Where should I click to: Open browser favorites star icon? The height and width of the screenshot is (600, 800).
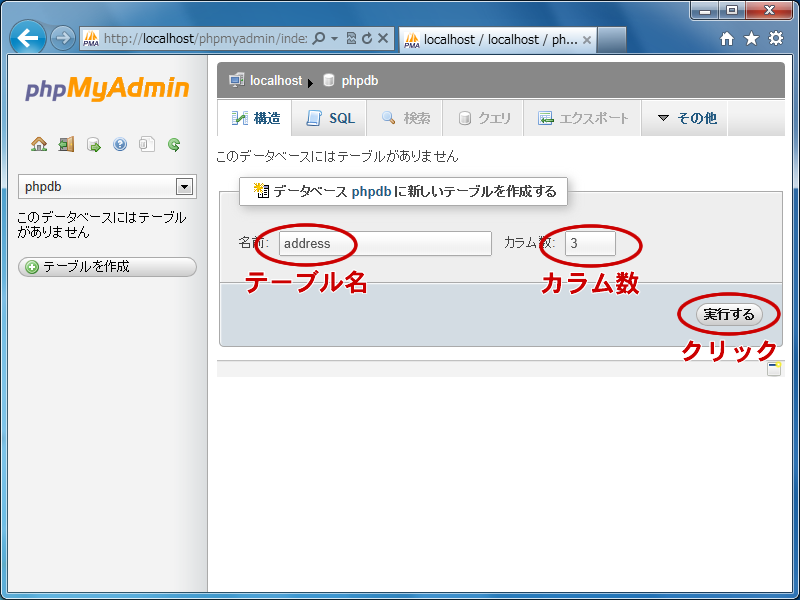click(751, 39)
